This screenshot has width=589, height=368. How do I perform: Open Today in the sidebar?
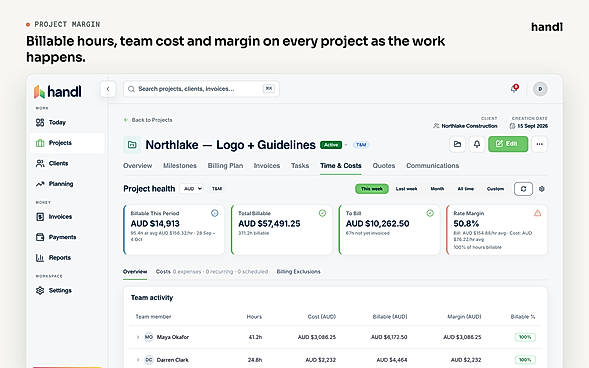point(67,122)
